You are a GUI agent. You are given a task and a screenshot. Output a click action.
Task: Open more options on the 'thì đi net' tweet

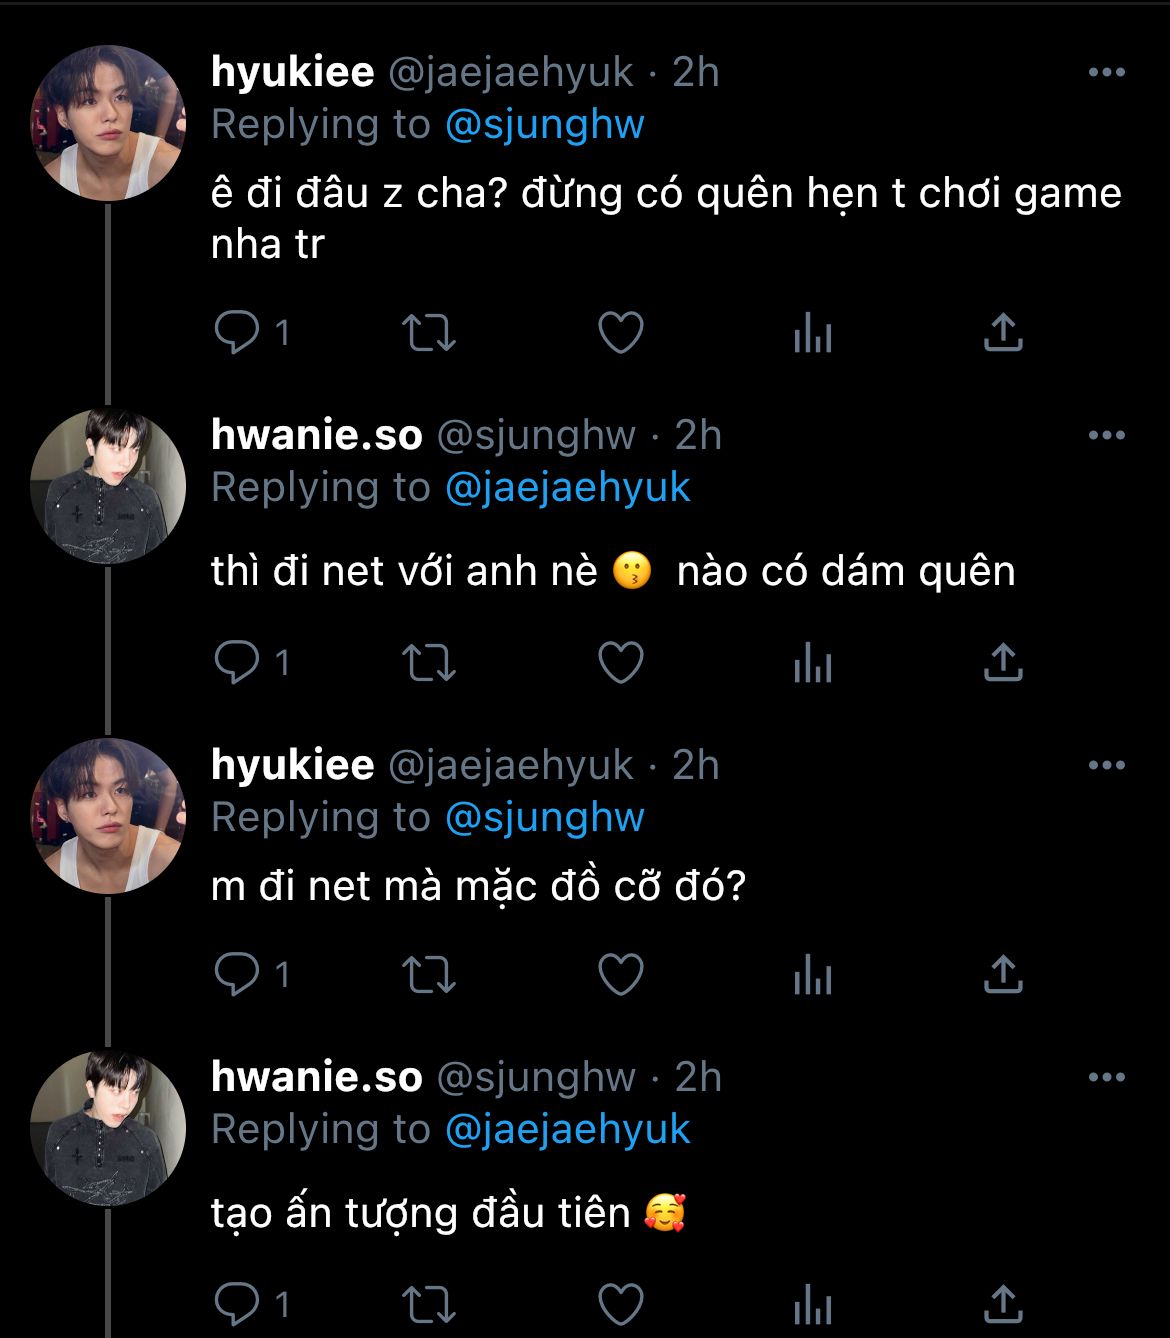point(1106,436)
